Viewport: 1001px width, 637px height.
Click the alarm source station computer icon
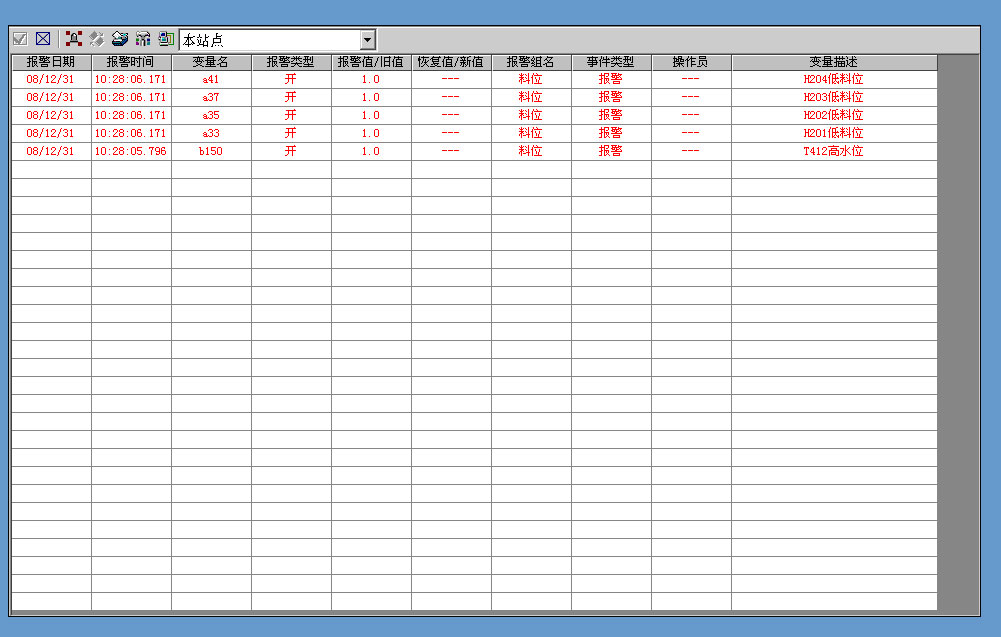(x=166, y=39)
